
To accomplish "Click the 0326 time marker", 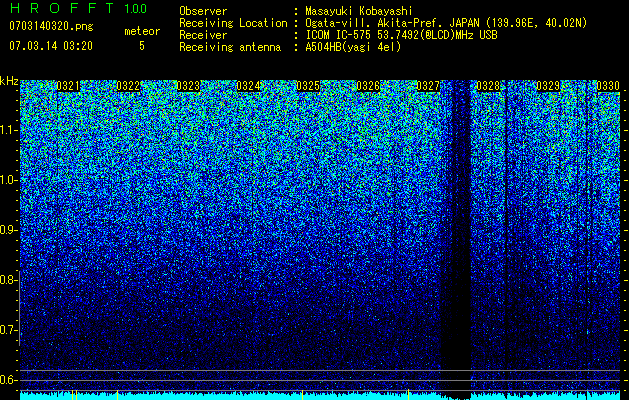I will [x=368, y=86].
